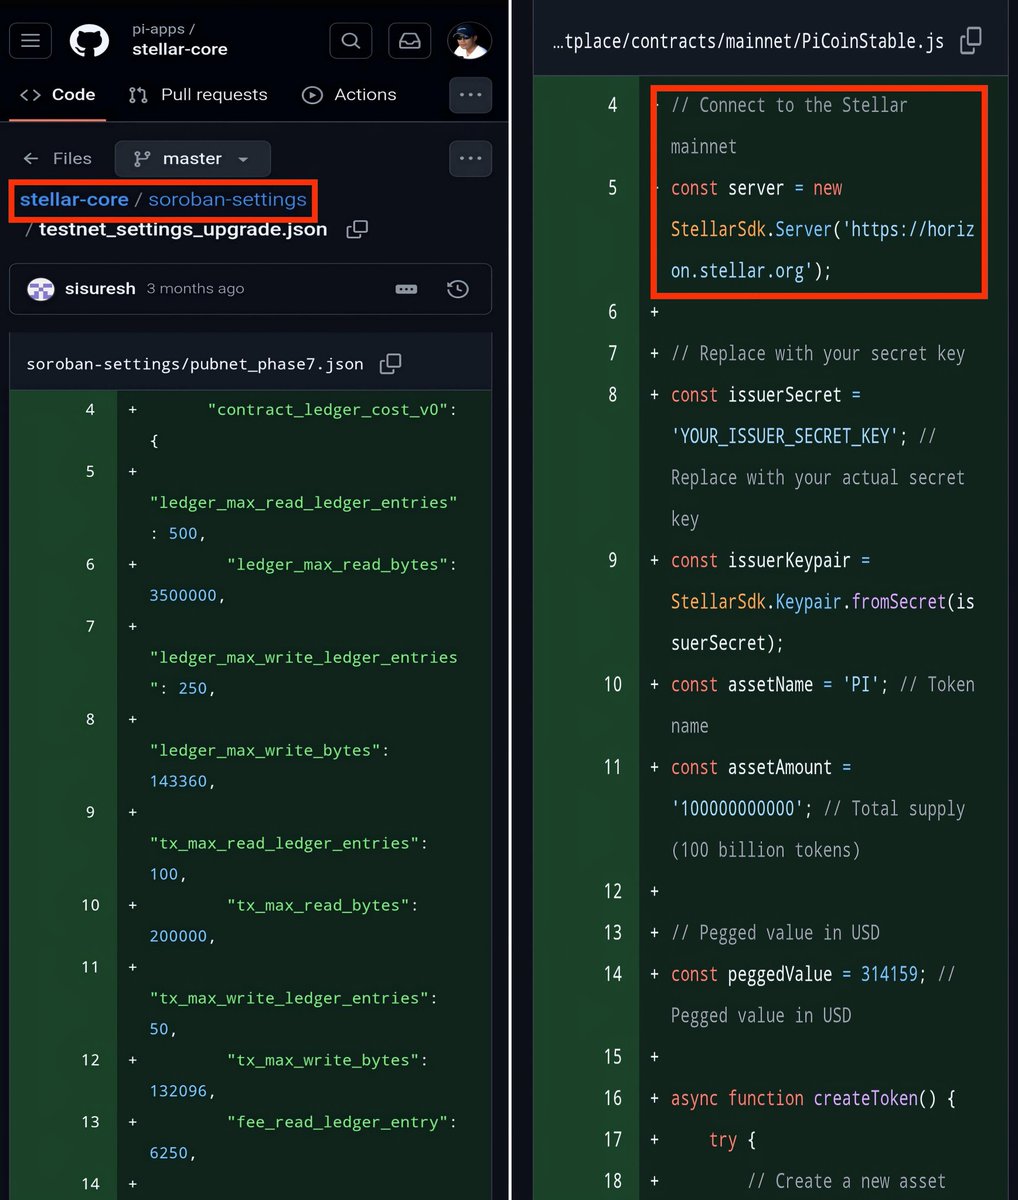Select line number 9 in pubnet_phase7.json

[90, 813]
